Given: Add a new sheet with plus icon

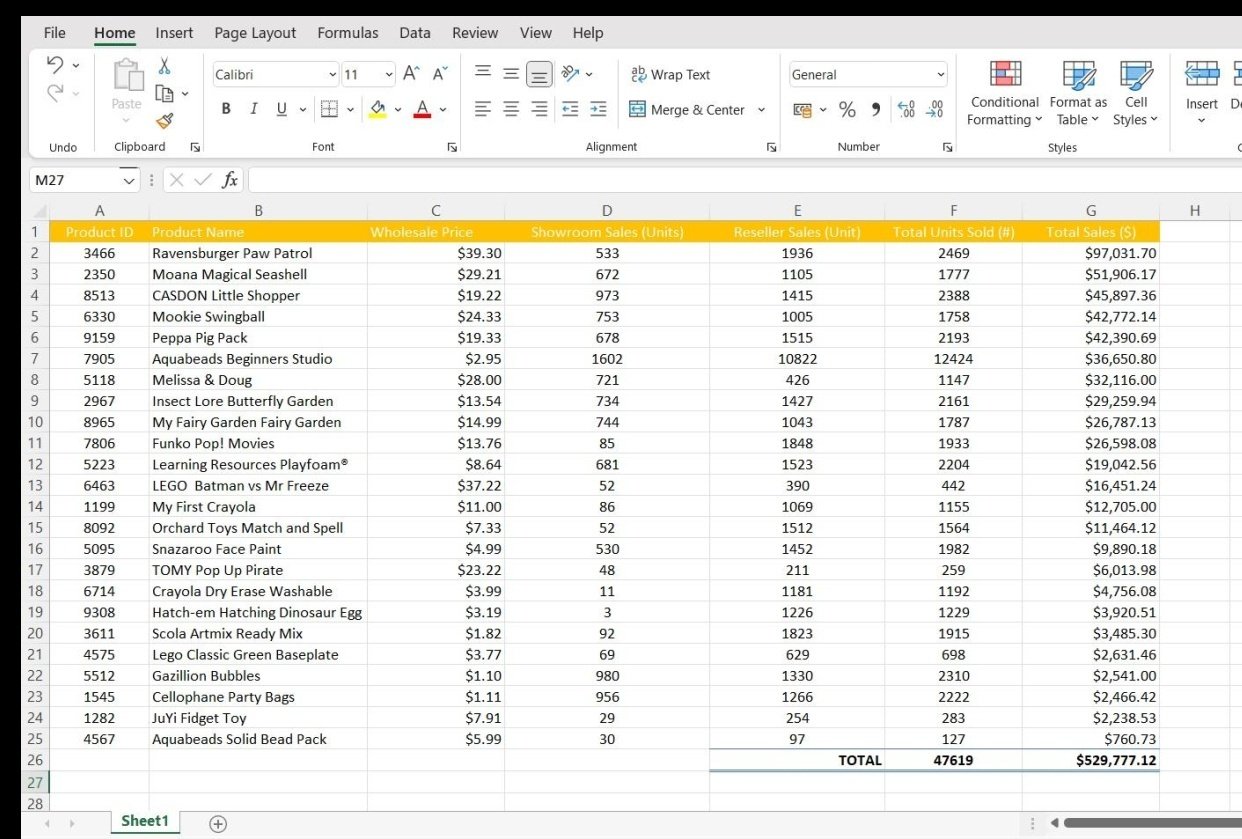Looking at the screenshot, I should pos(217,823).
